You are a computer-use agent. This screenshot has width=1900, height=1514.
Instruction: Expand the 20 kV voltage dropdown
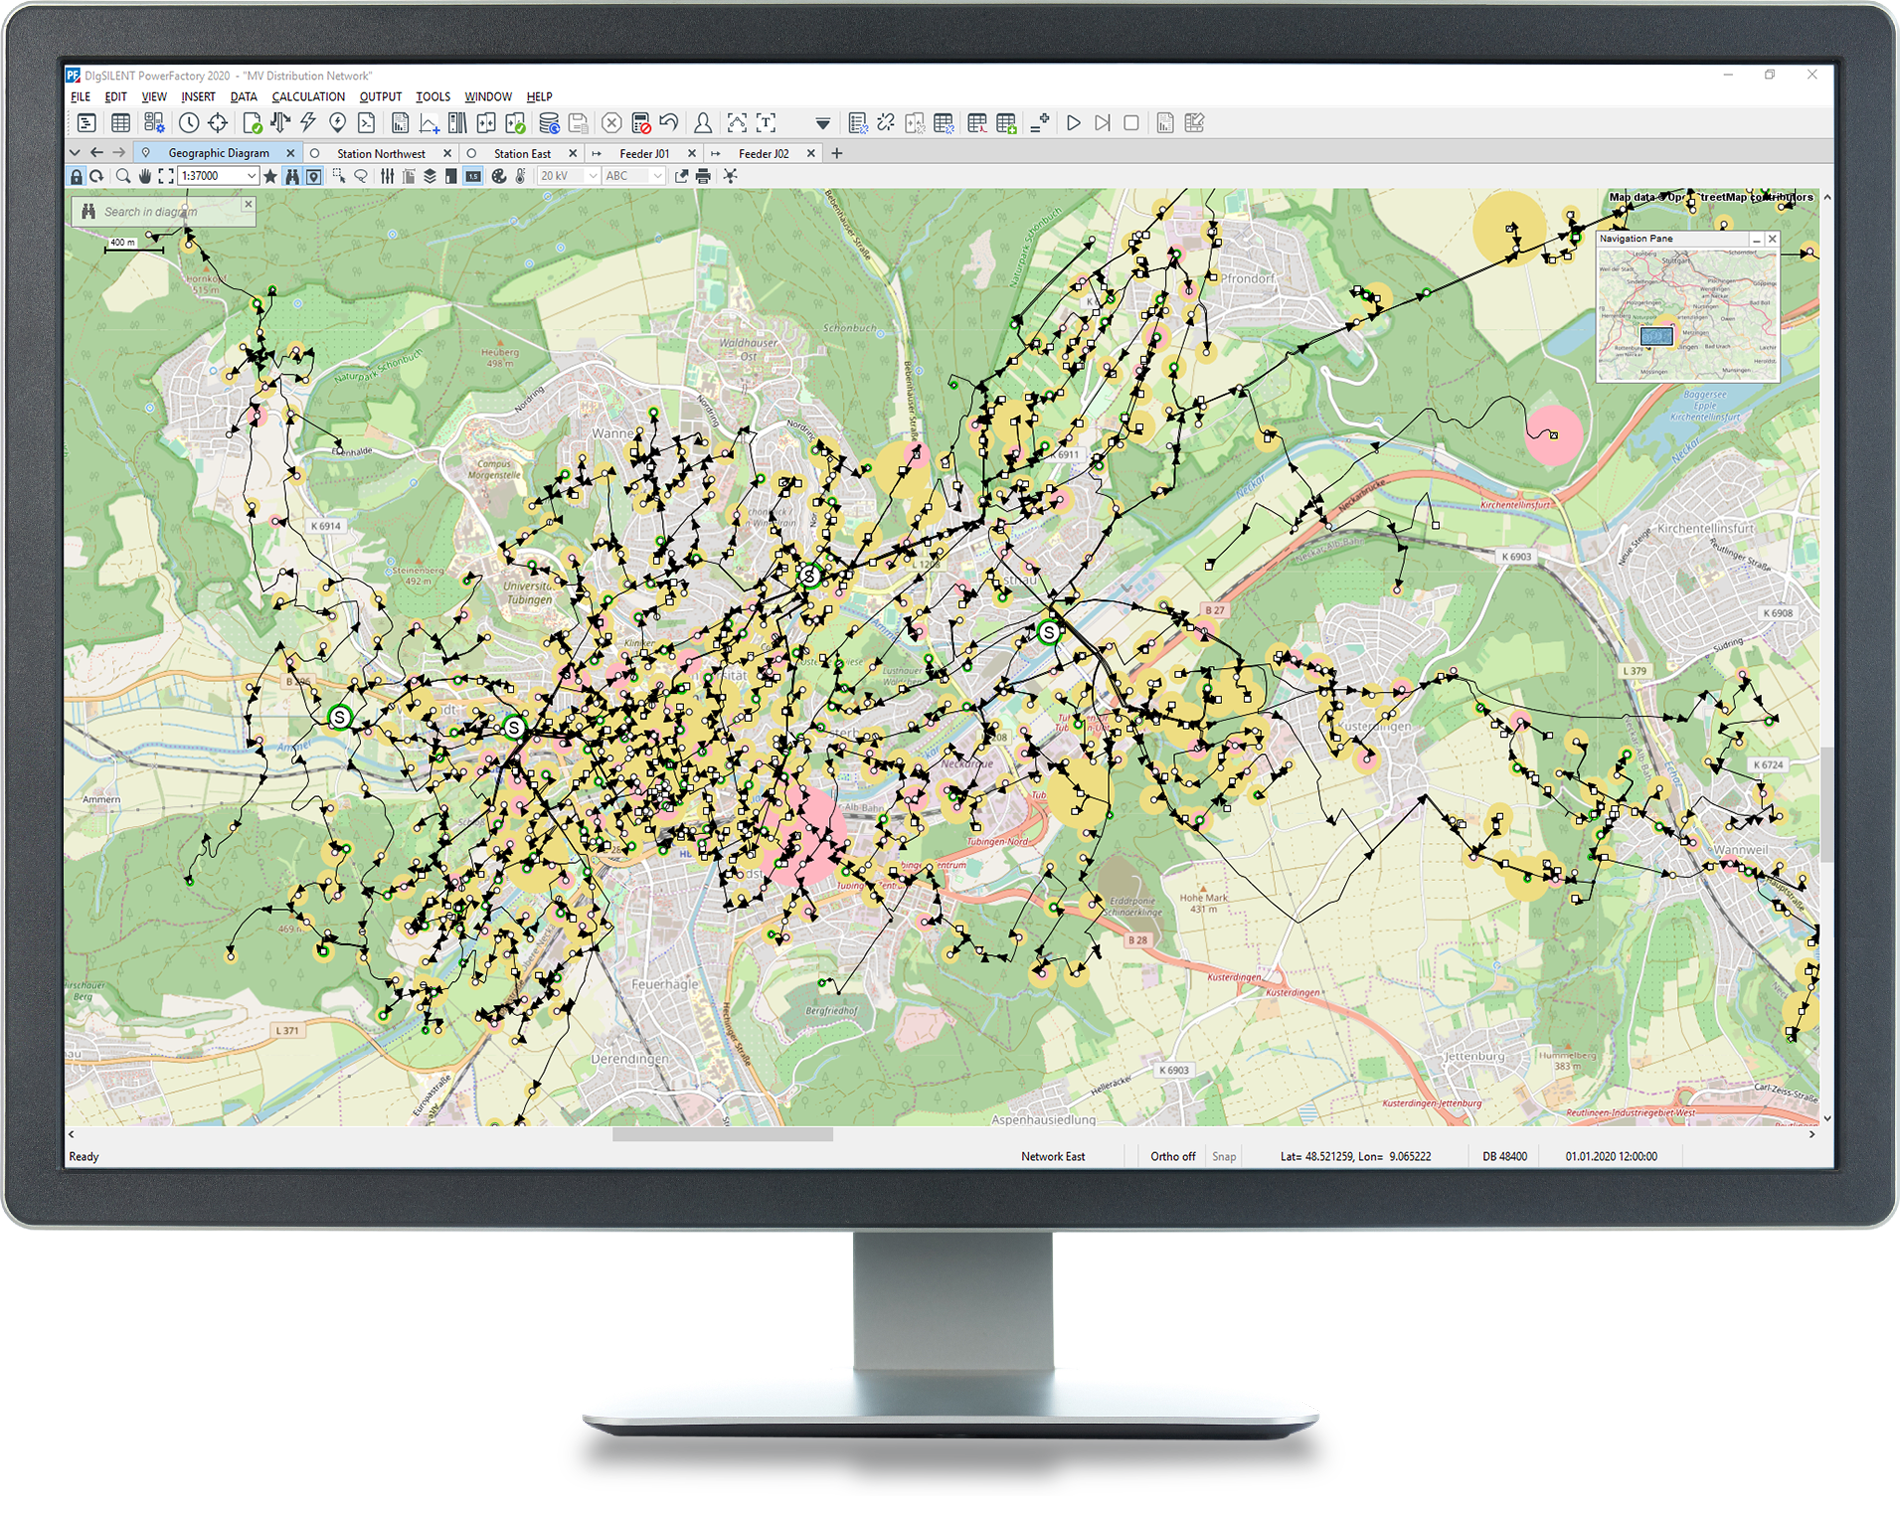pos(592,176)
